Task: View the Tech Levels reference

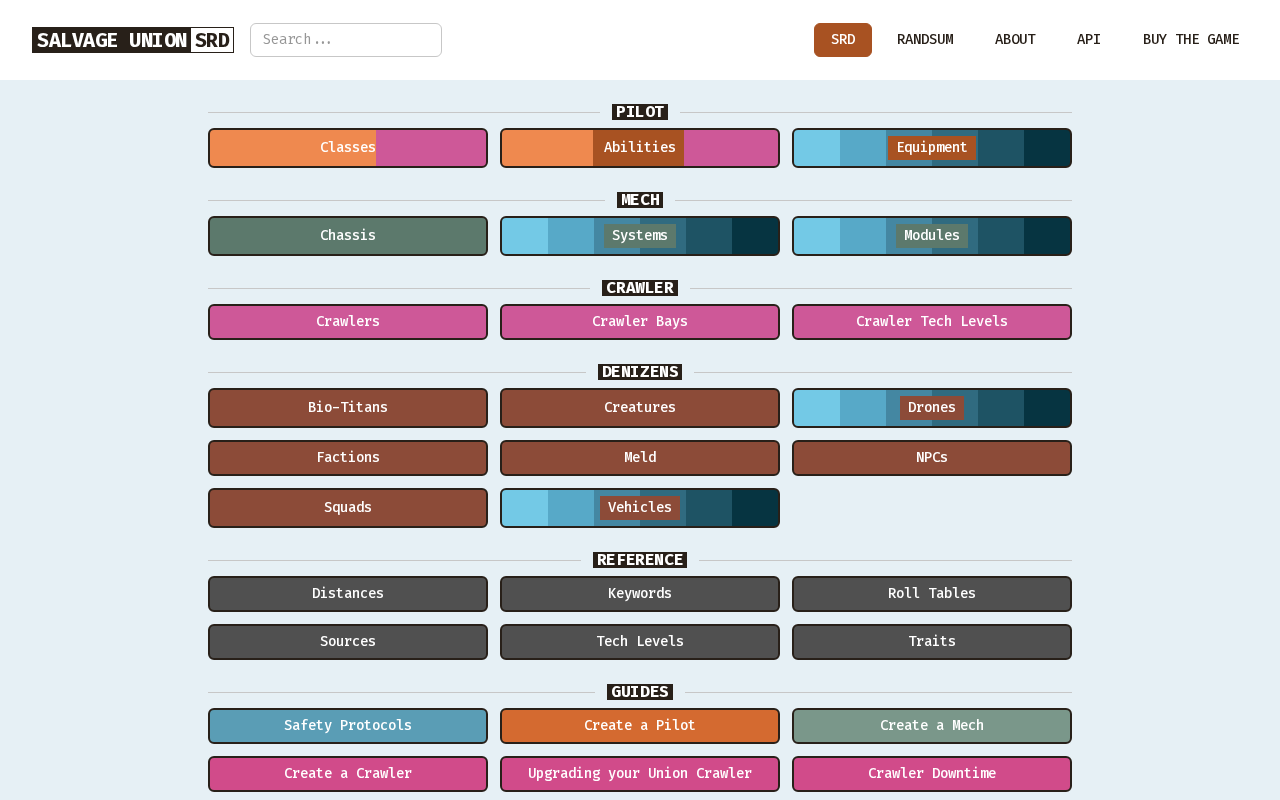Action: point(640,642)
